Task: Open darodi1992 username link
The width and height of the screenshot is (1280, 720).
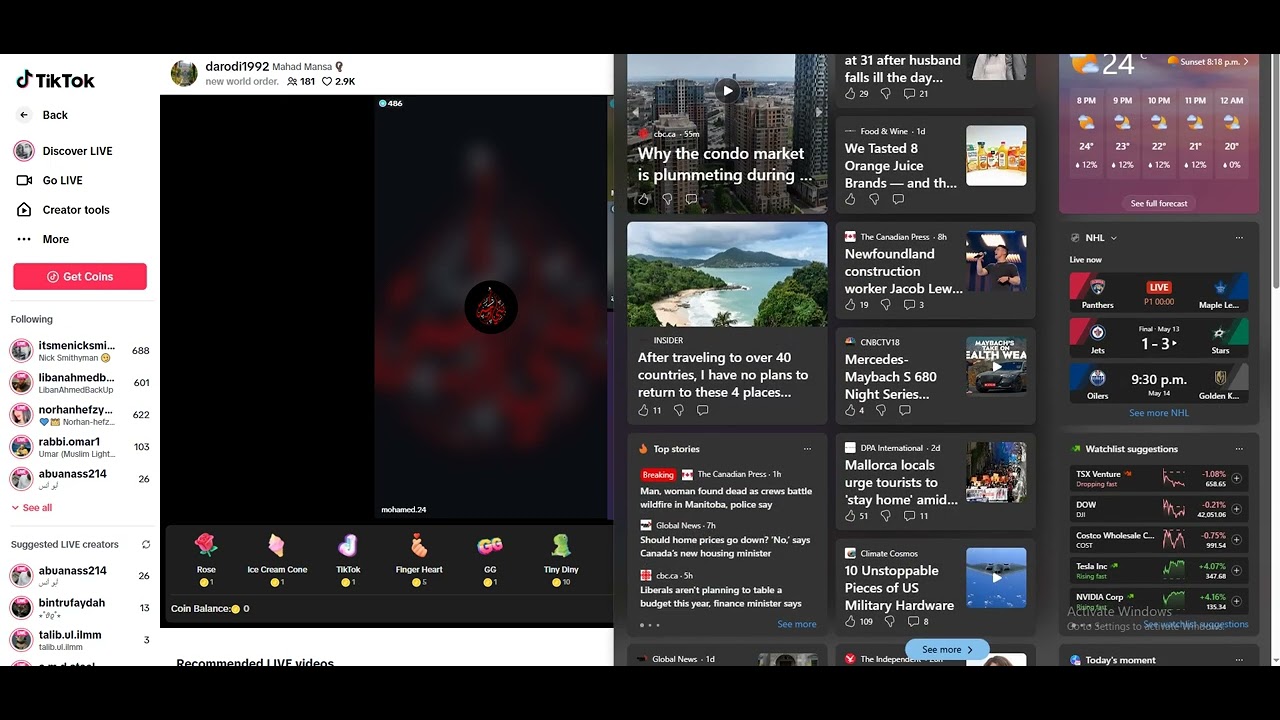Action: click(x=237, y=66)
